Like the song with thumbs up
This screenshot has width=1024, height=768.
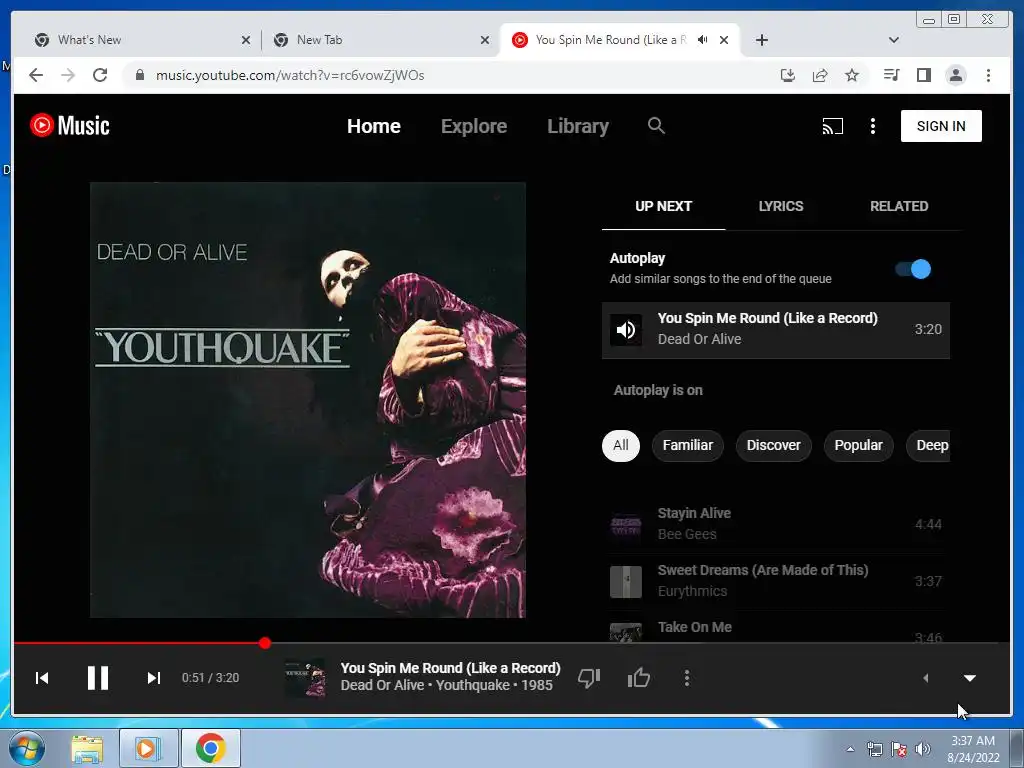[x=639, y=678]
